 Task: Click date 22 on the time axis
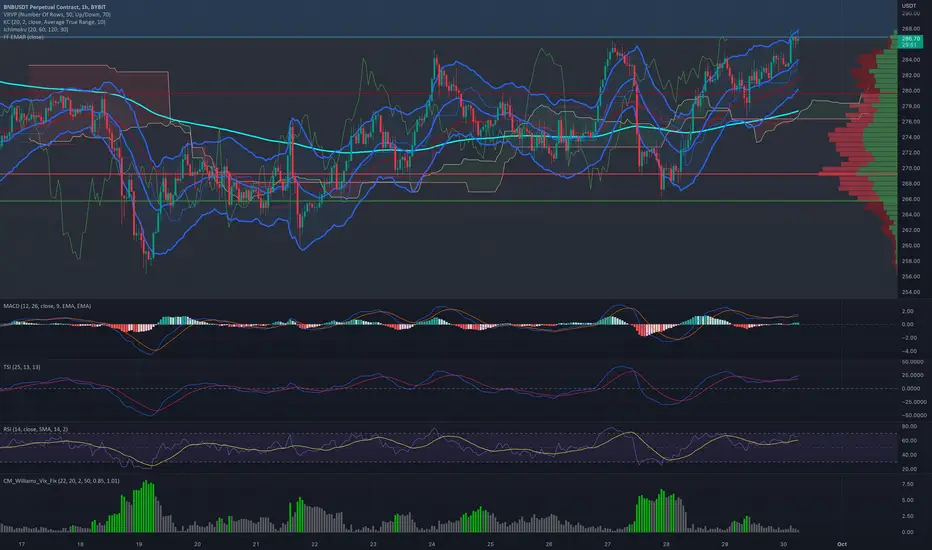314,544
